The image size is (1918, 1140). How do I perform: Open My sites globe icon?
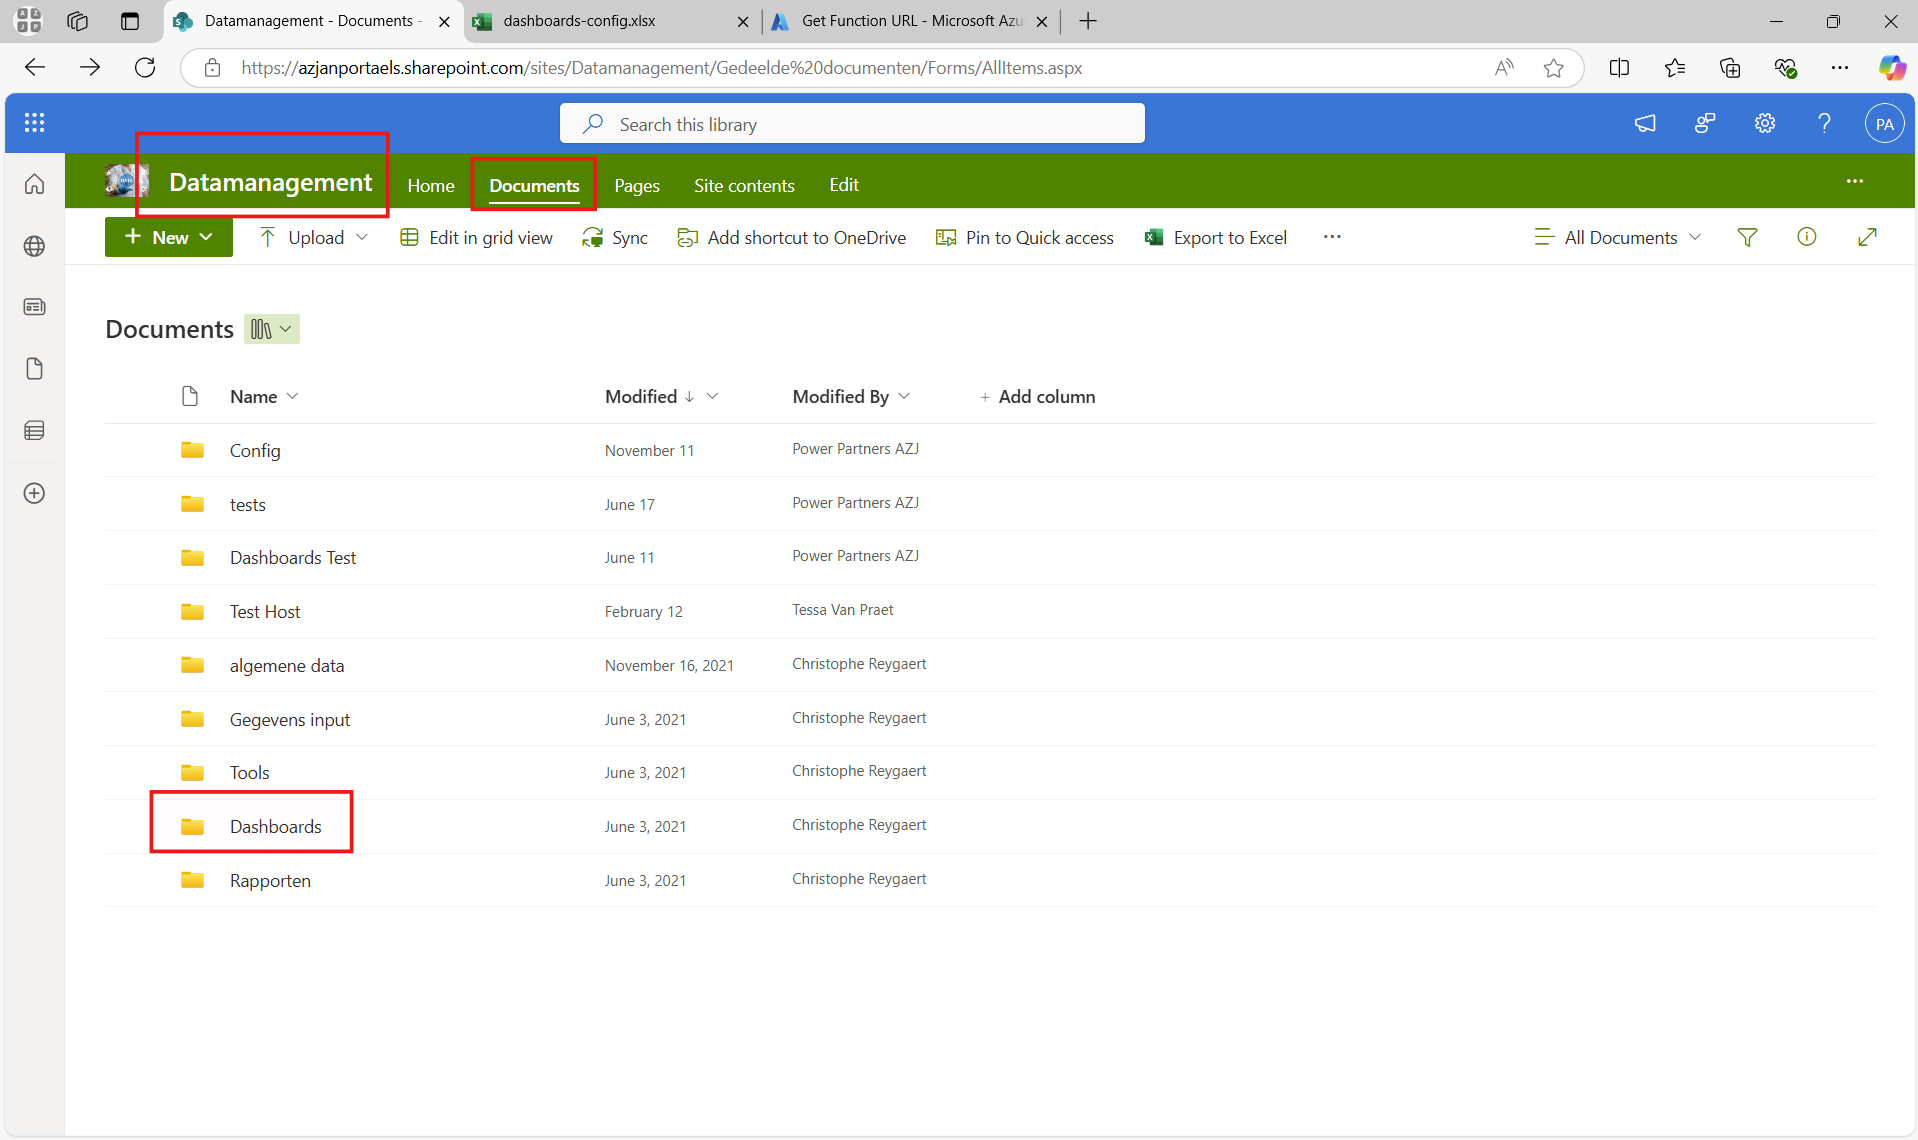click(x=35, y=246)
